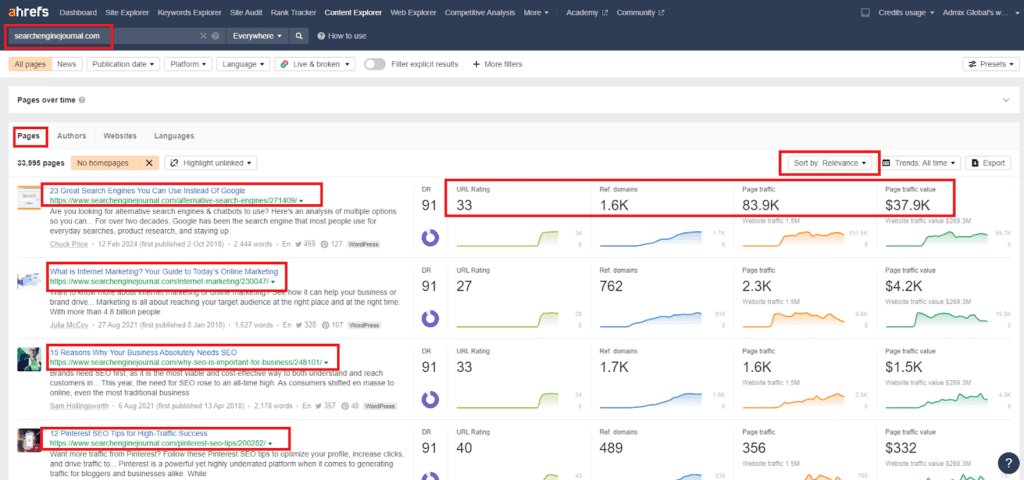Open the internet-marketing URL dropdown arrow
1024x480 pixels.
(x=272, y=281)
